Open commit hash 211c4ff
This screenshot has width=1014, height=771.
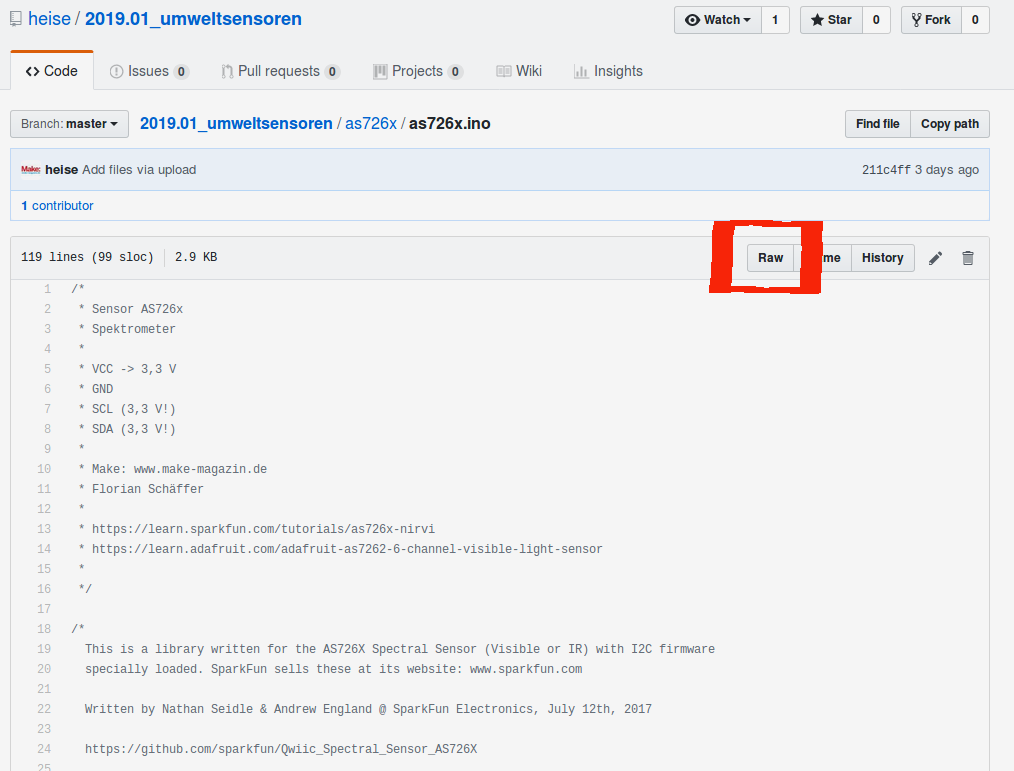pyautogui.click(x=886, y=169)
